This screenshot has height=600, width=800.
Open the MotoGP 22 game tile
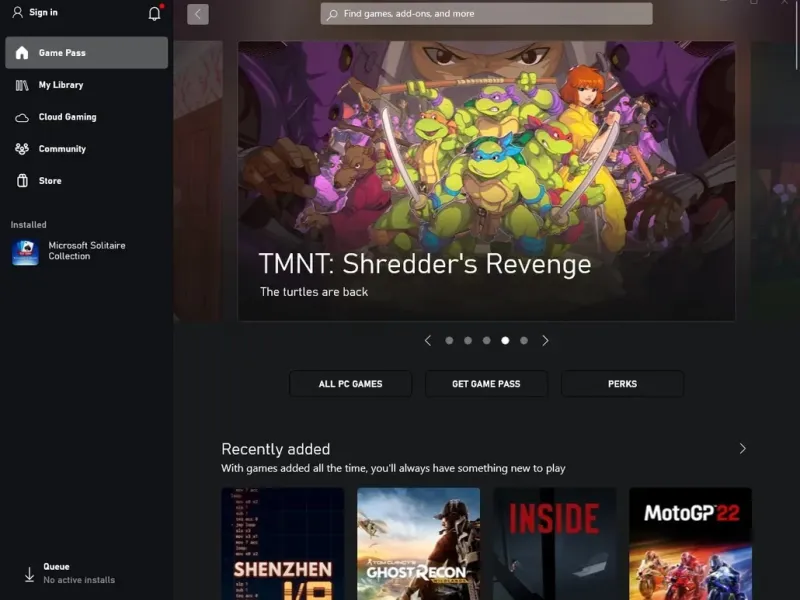coord(690,544)
